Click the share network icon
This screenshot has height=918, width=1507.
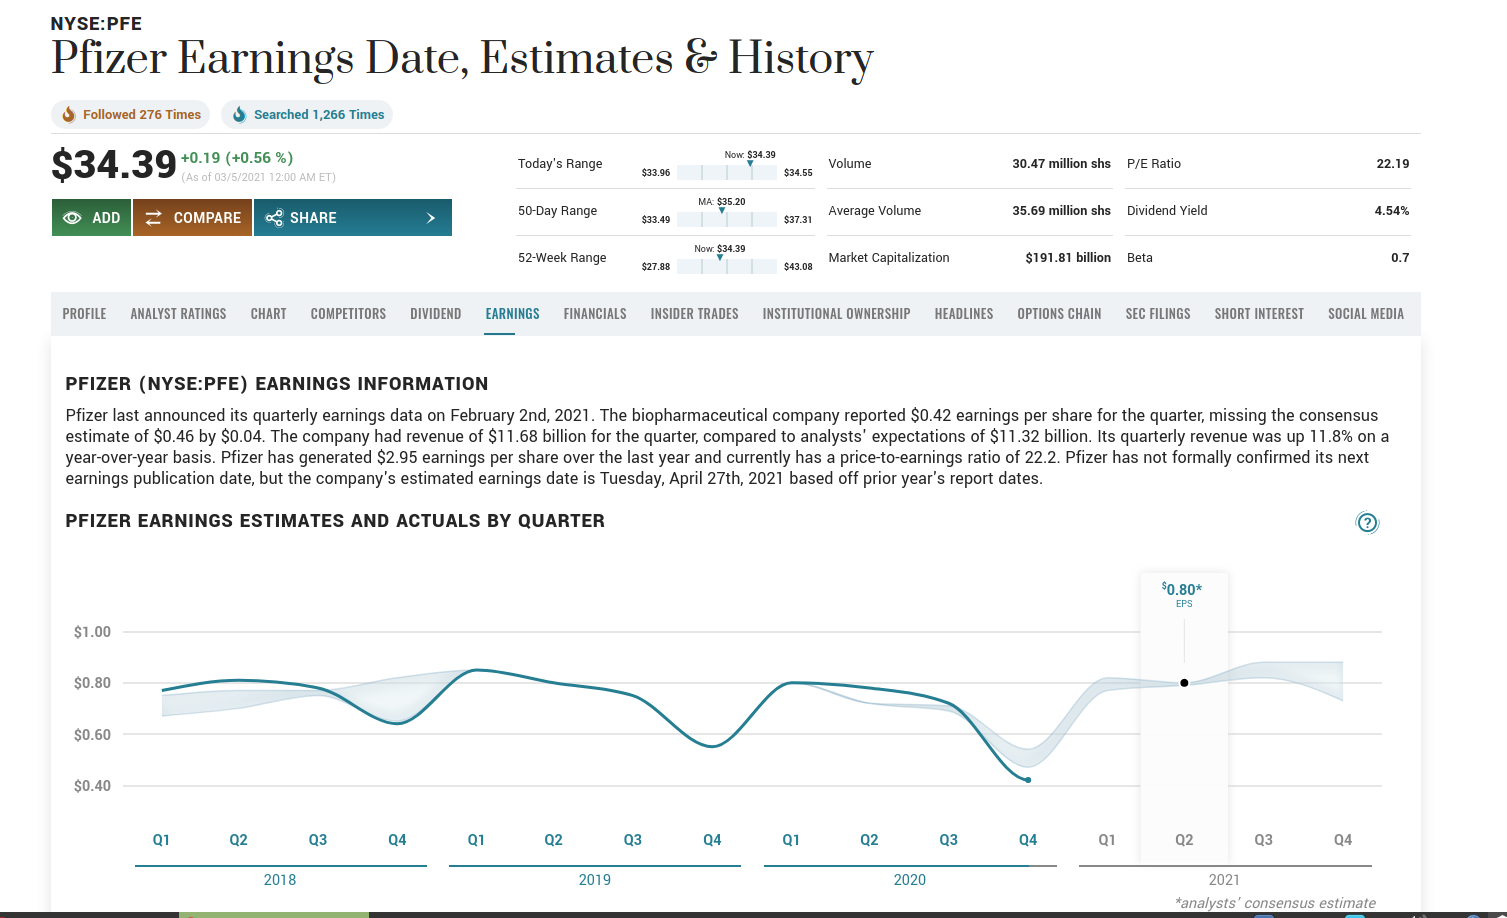274,218
